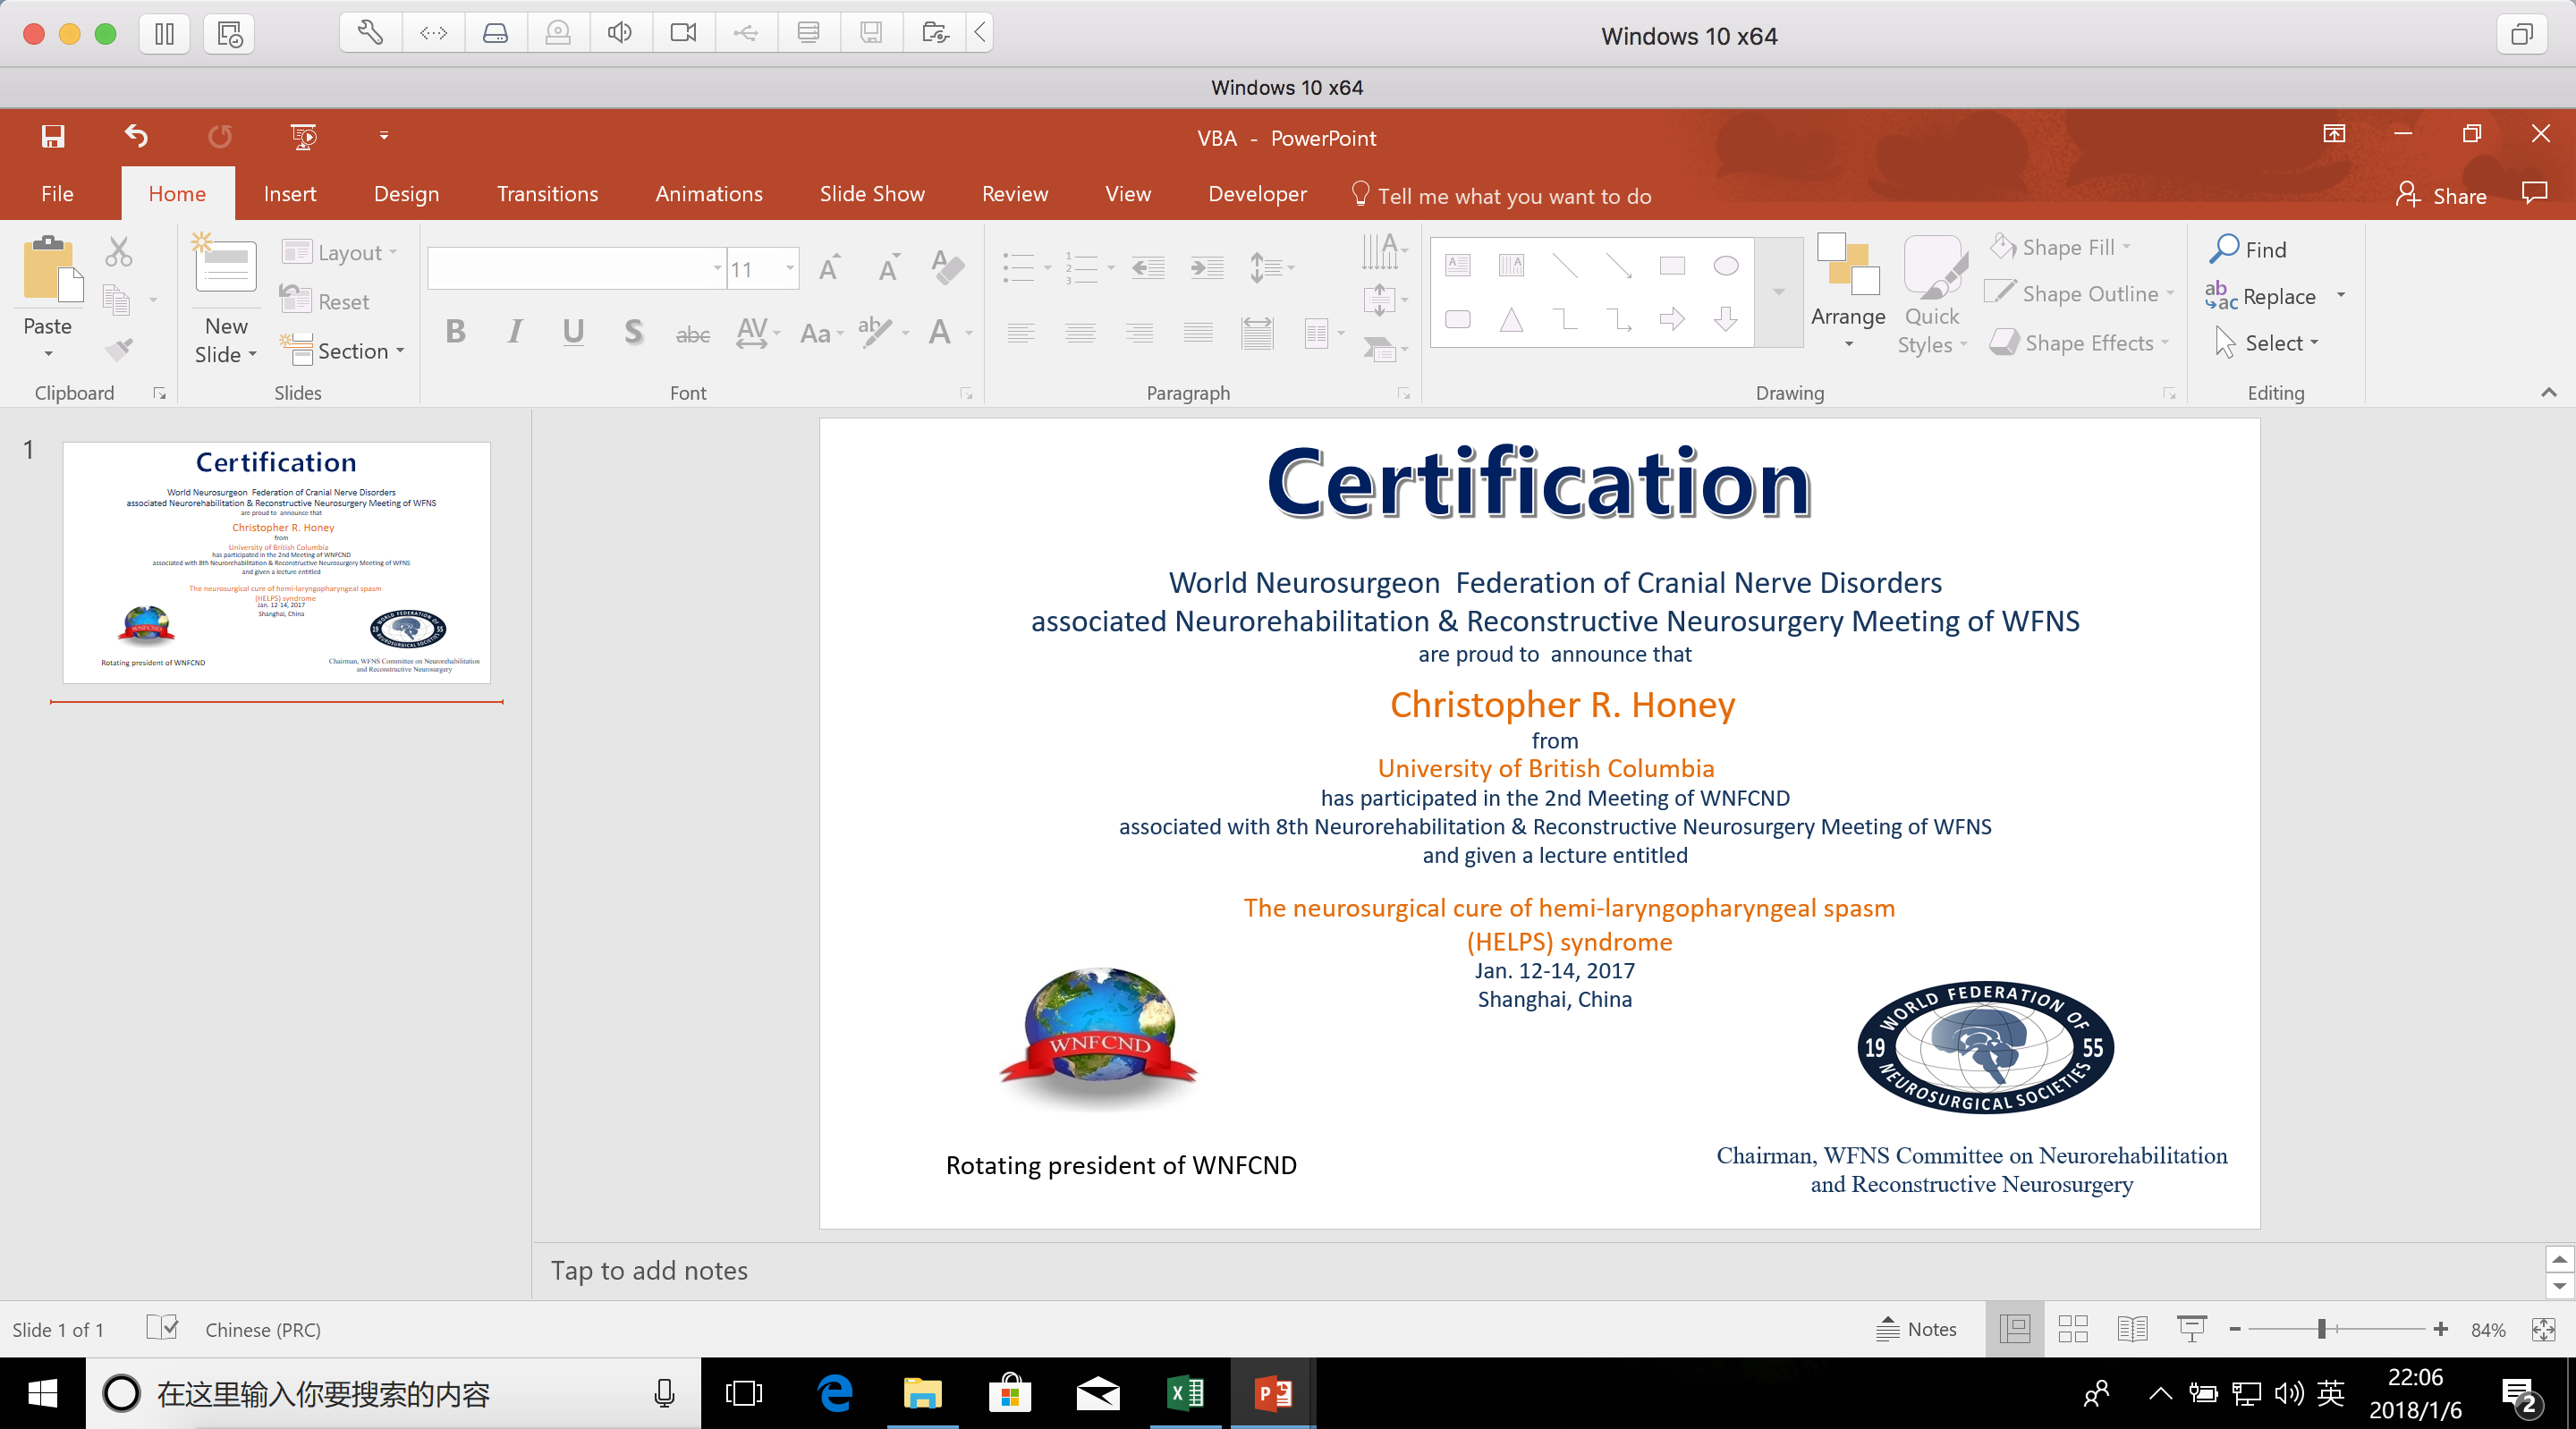Click the spell check status icon
Image resolution: width=2576 pixels, height=1429 pixels.
162,1328
